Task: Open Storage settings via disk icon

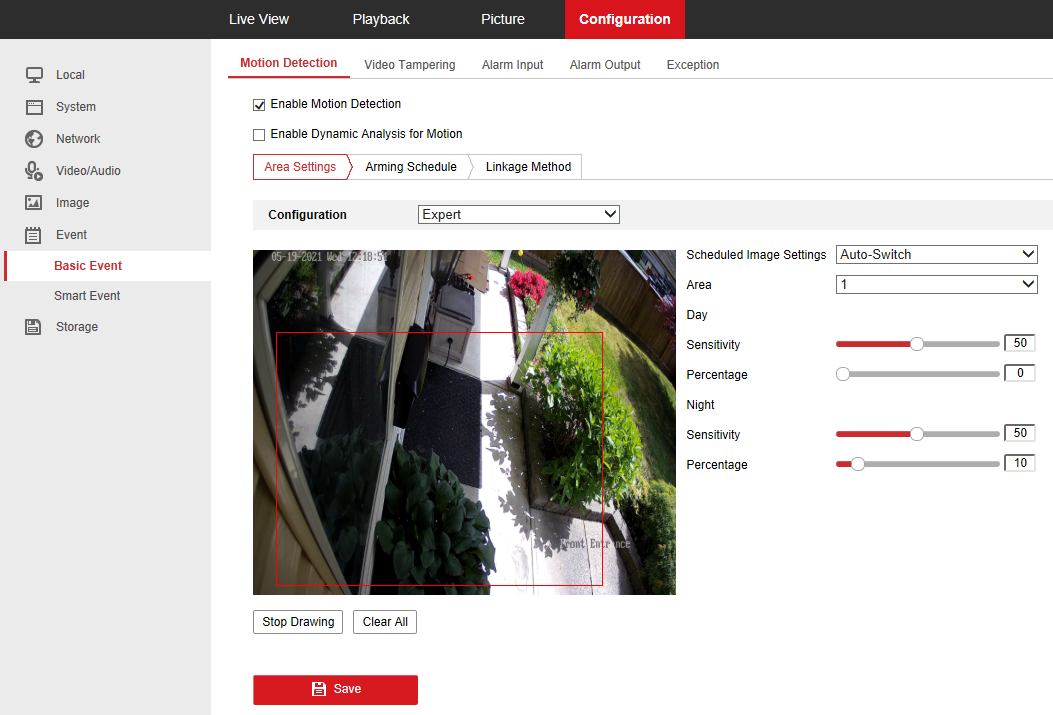Action: (x=32, y=326)
